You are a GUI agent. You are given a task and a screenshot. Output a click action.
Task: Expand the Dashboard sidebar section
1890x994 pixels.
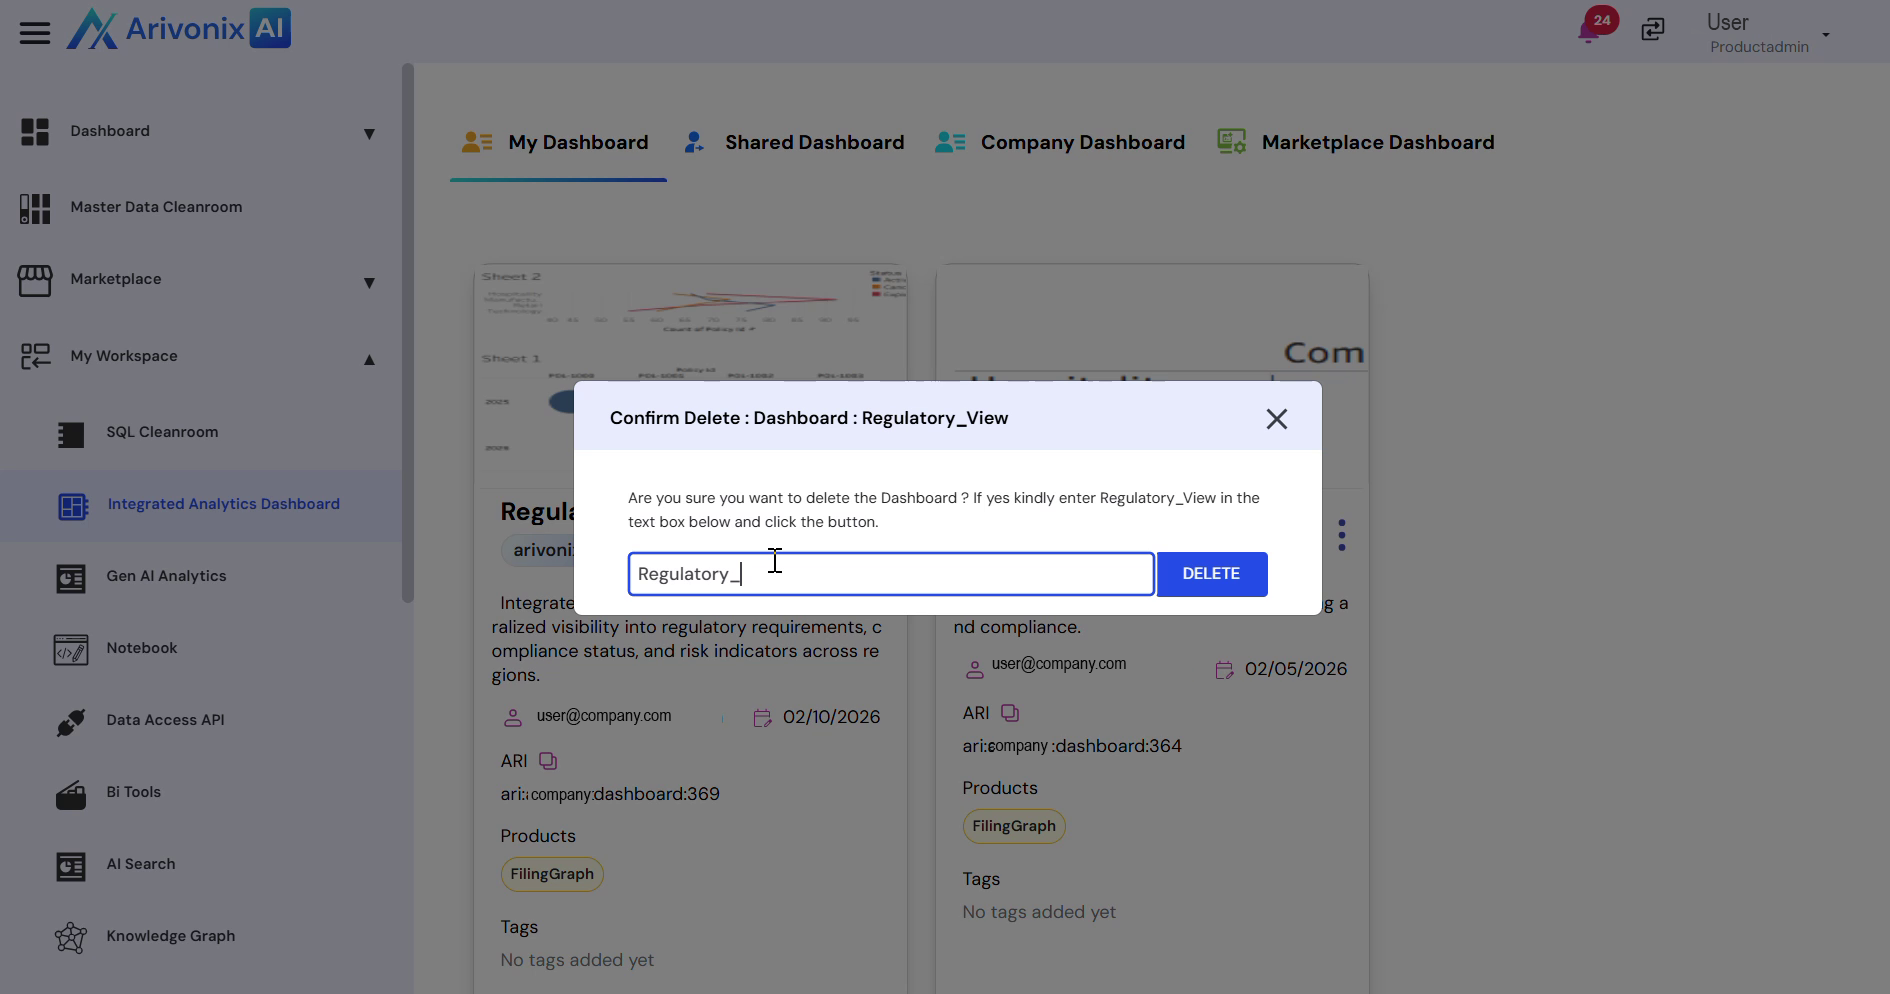[x=369, y=133]
